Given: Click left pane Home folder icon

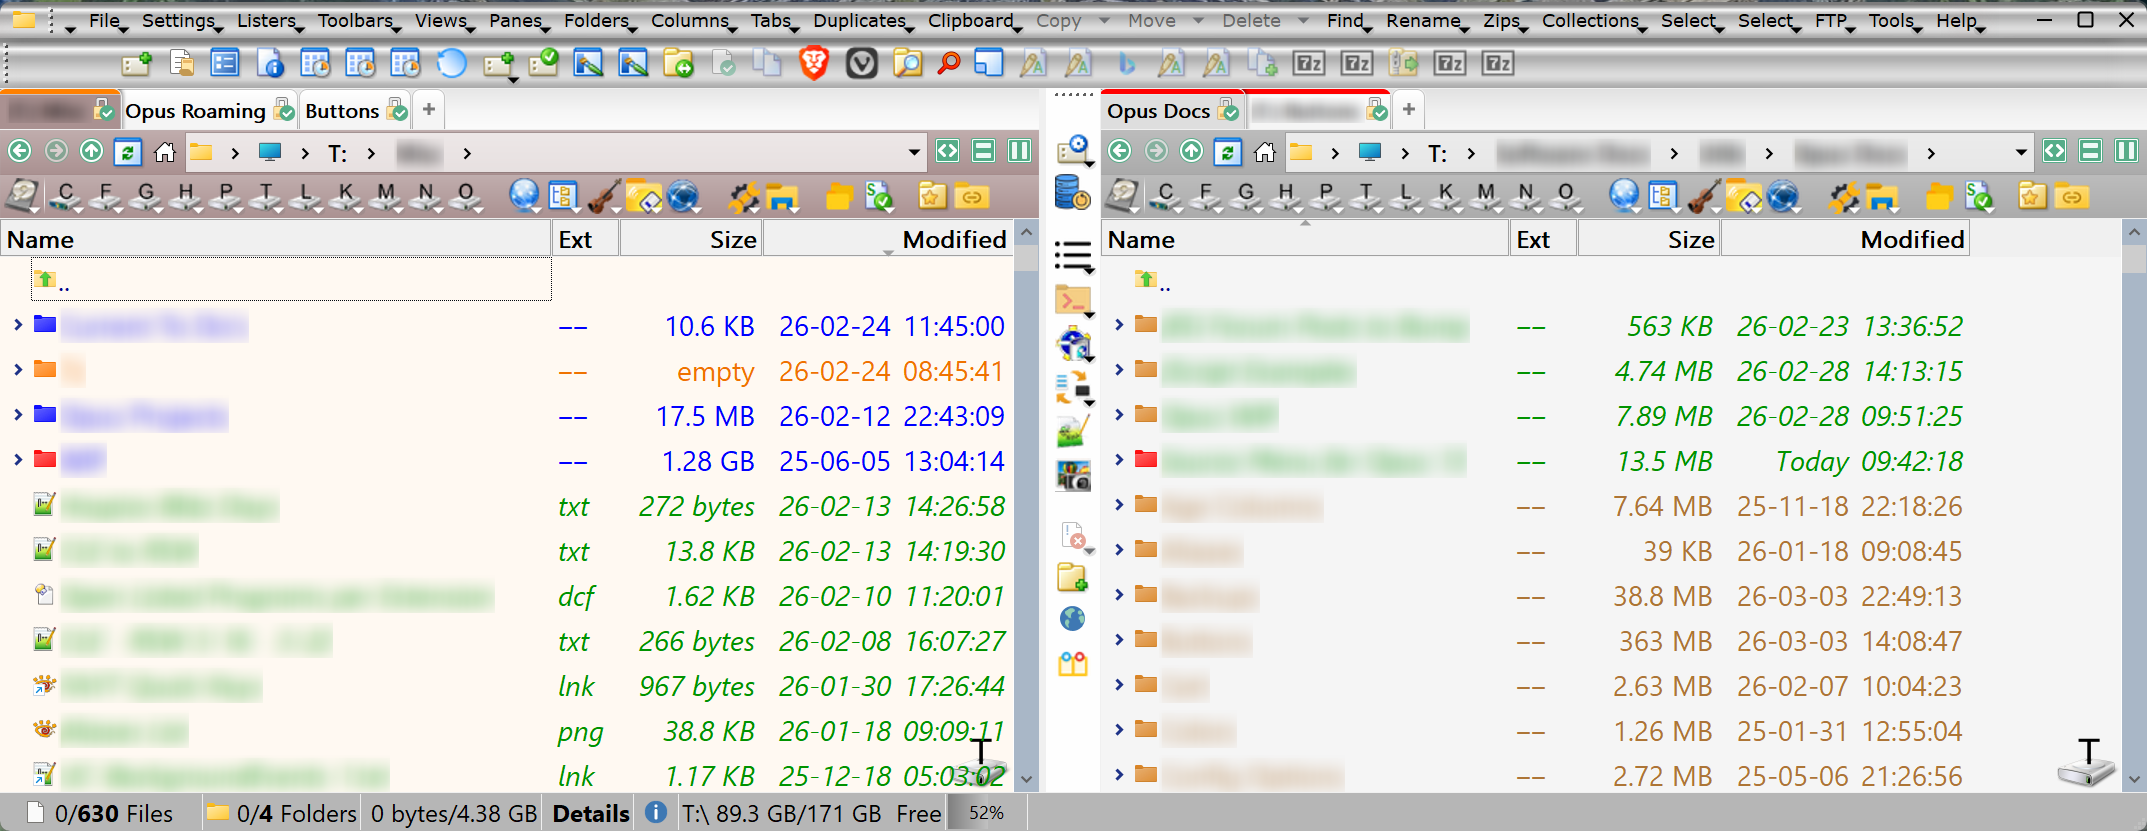Looking at the screenshot, I should (x=165, y=152).
